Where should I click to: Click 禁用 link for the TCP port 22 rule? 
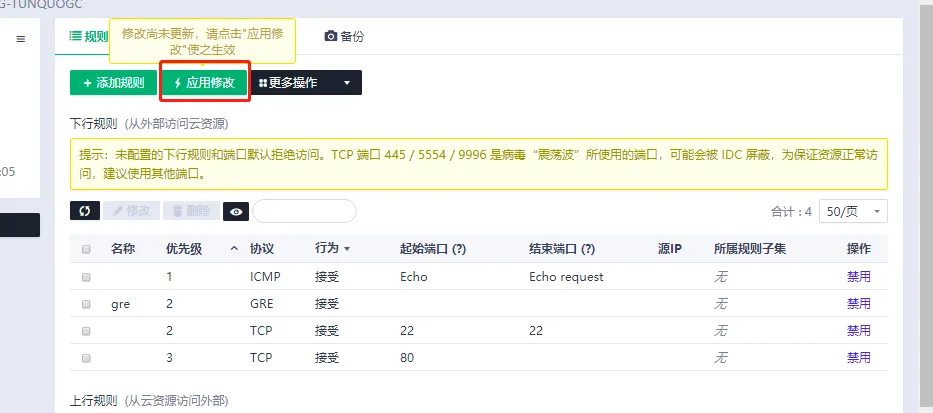click(858, 331)
